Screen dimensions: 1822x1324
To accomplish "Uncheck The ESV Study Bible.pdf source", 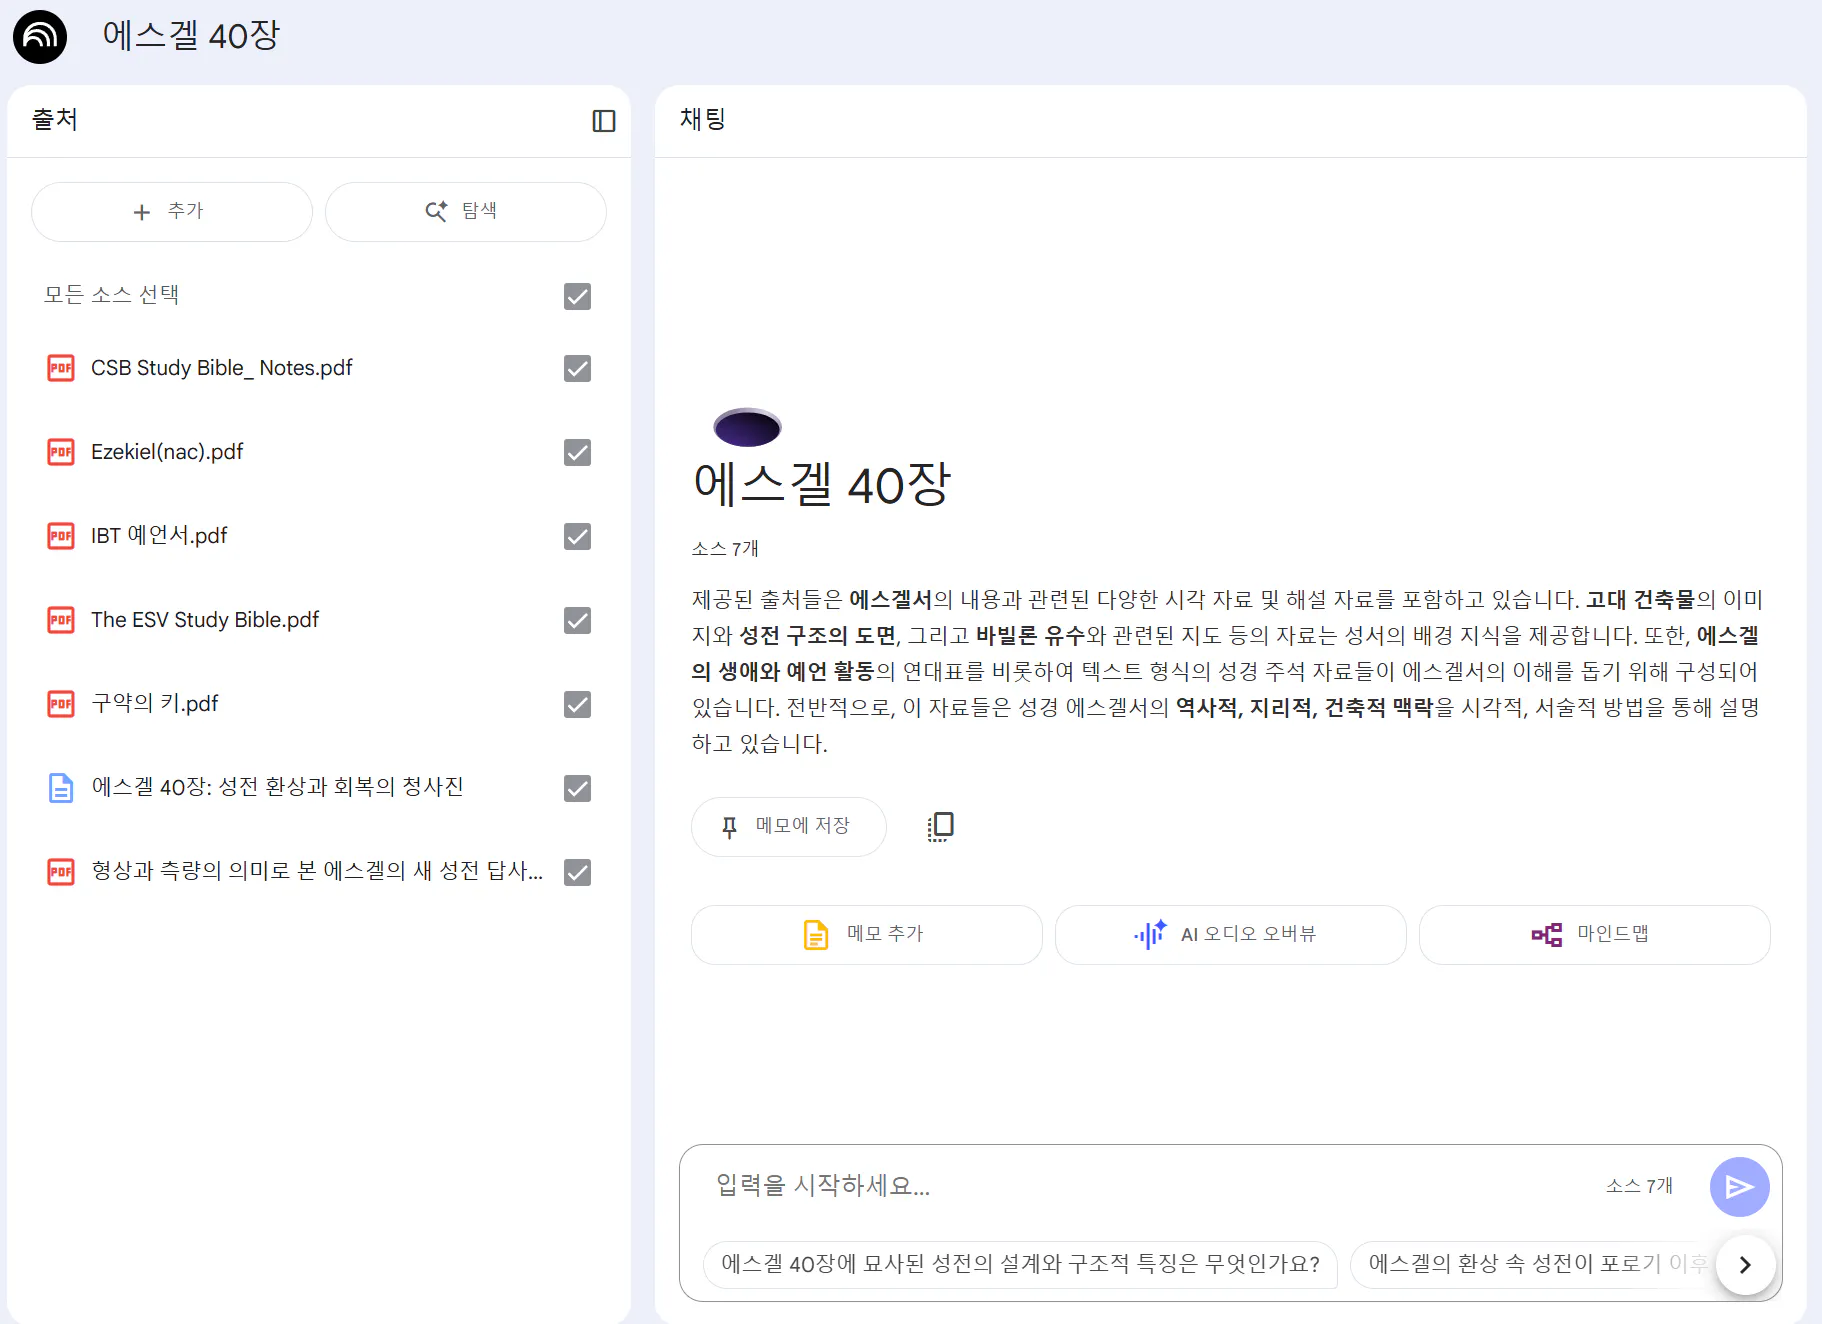I will [577, 620].
